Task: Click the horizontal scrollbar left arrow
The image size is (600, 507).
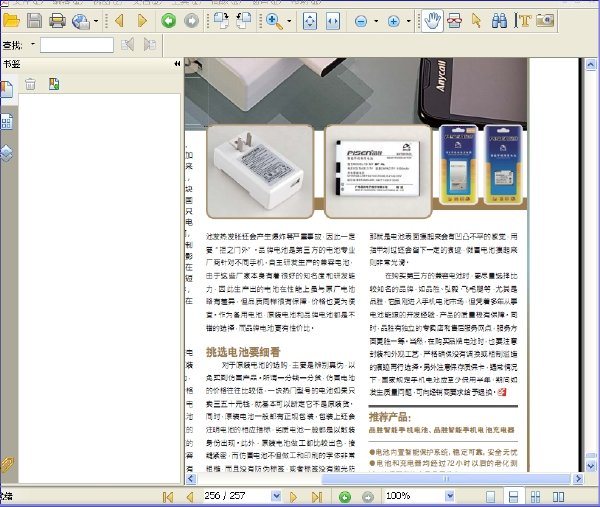Action: click(x=191, y=478)
